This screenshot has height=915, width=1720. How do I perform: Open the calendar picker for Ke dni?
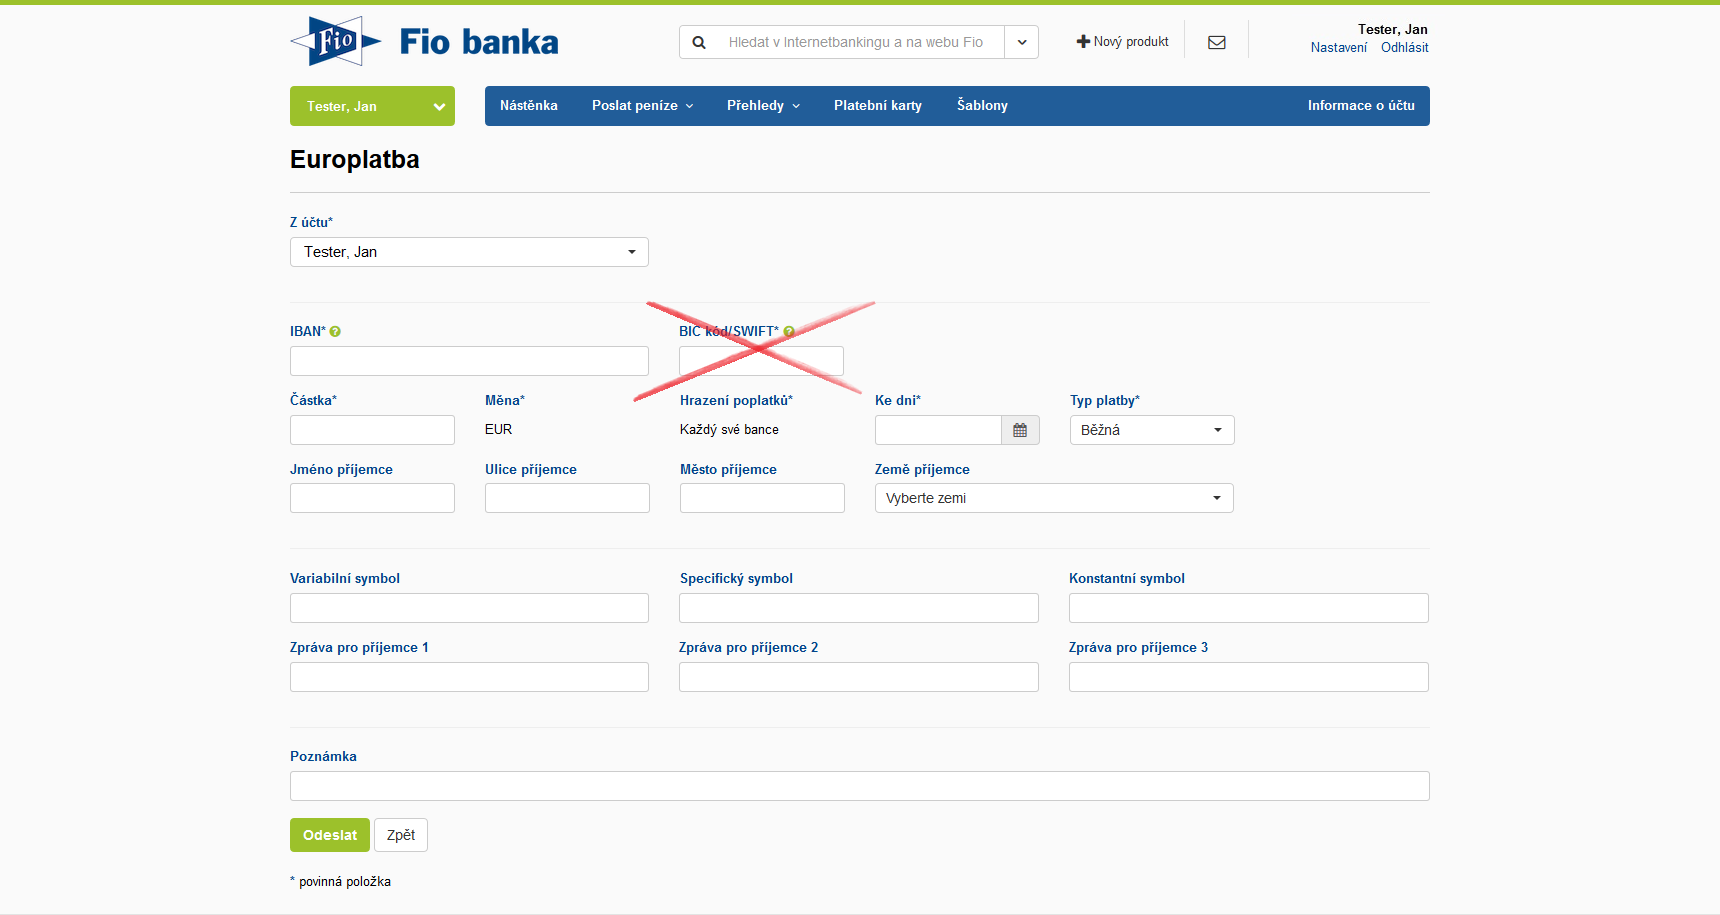pos(1020,430)
